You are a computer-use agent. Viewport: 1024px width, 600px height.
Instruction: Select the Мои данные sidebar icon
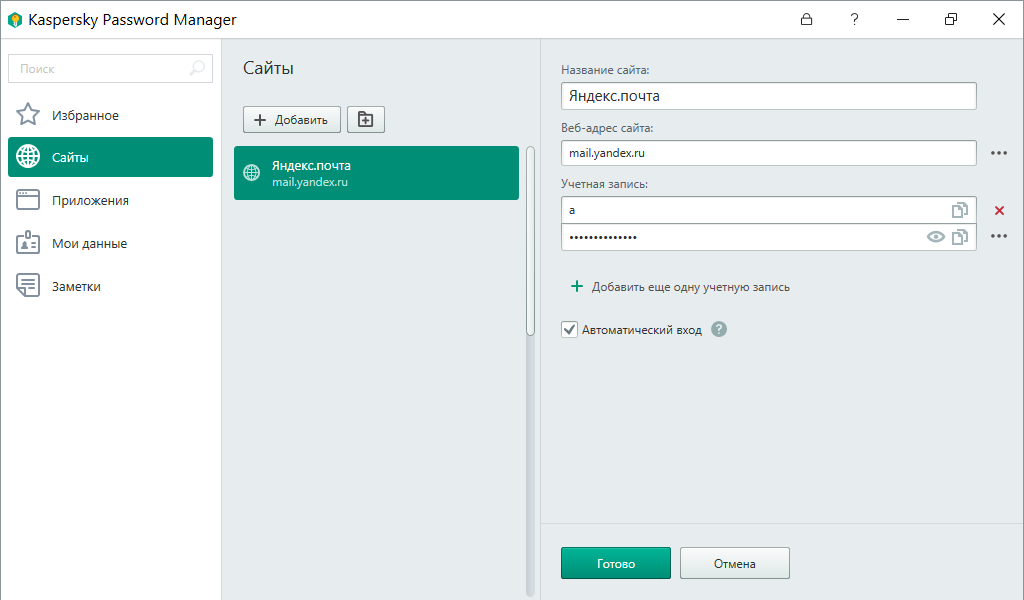(28, 242)
